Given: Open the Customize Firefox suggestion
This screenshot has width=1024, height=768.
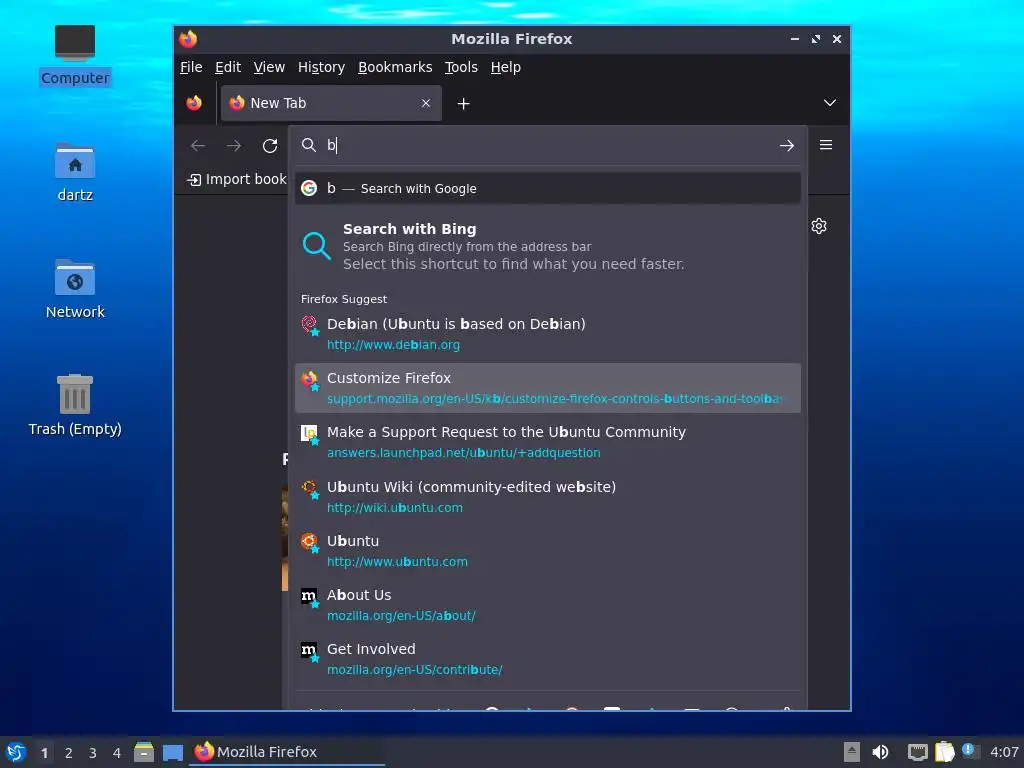Looking at the screenshot, I should tap(548, 388).
